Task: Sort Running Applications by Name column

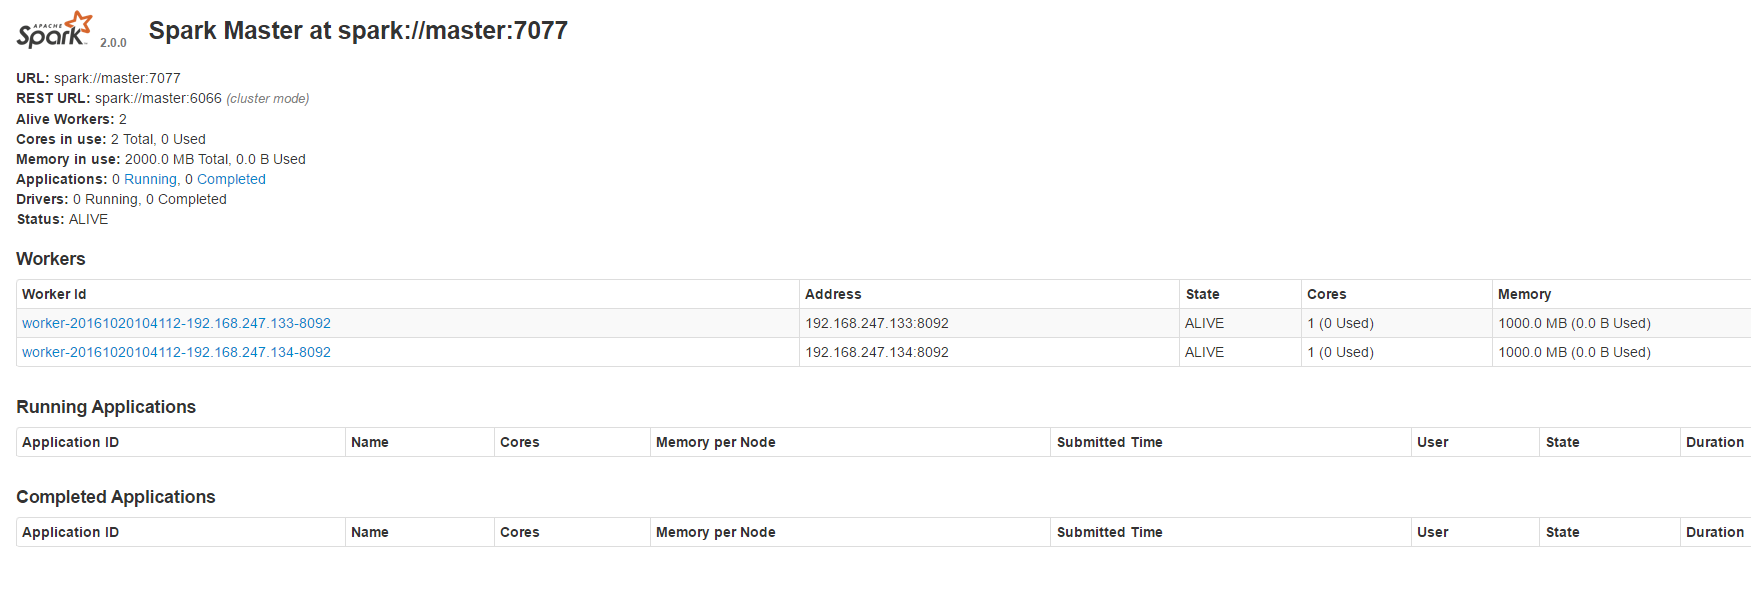Action: (370, 442)
